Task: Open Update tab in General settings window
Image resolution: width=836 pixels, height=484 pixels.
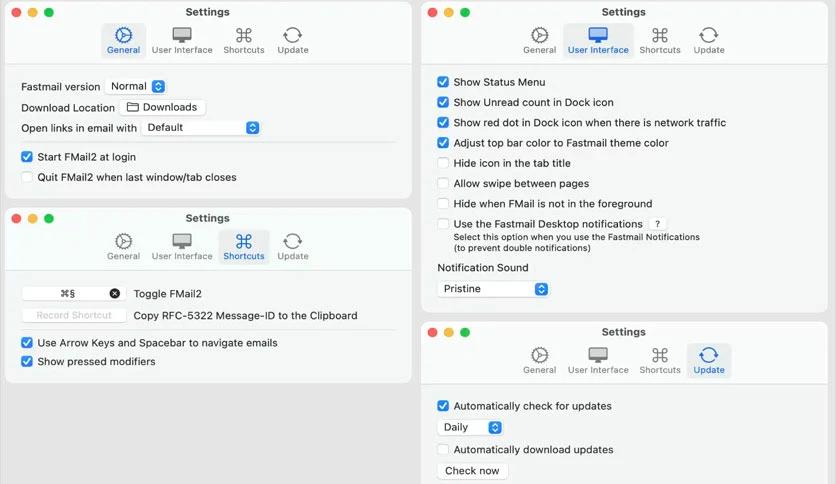Action: coord(293,41)
